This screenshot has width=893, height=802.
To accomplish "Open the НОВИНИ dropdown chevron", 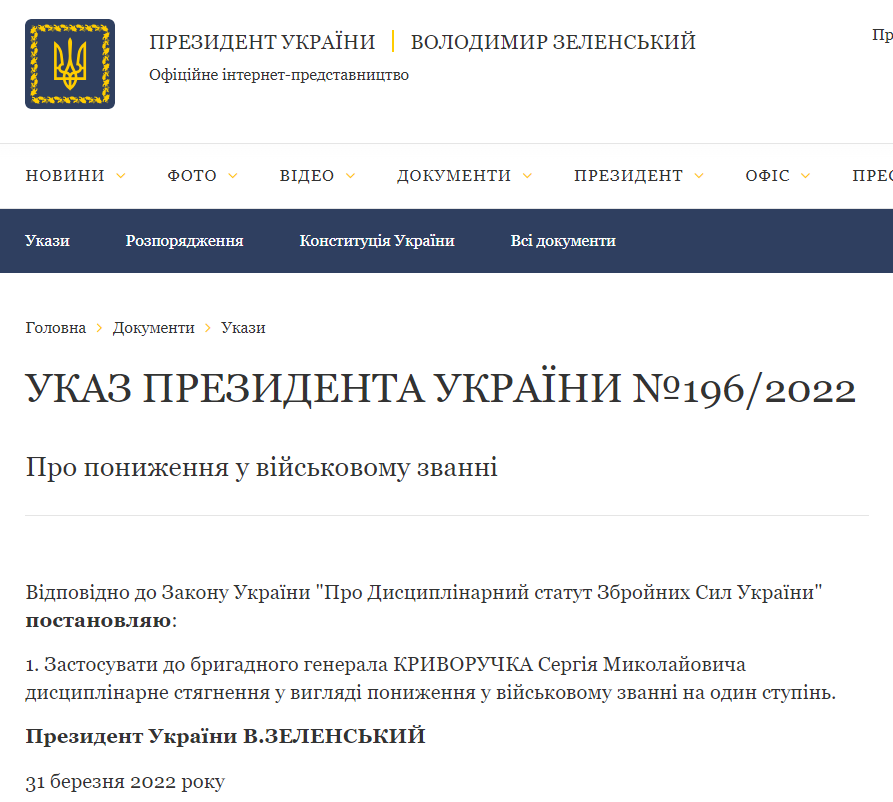I will [x=121, y=175].
